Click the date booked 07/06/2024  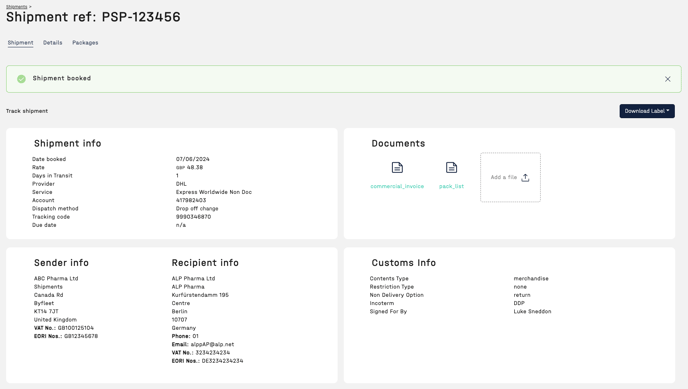tap(193, 159)
